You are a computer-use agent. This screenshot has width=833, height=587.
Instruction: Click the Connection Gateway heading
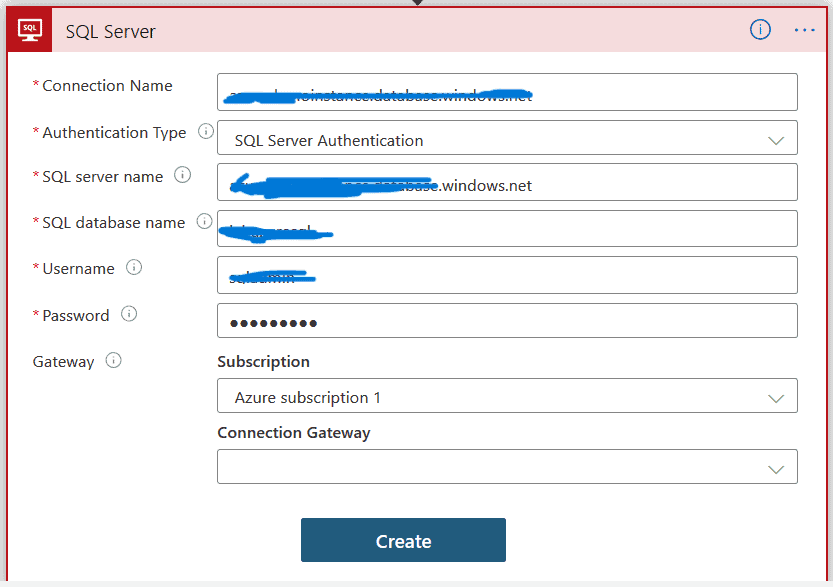click(294, 433)
